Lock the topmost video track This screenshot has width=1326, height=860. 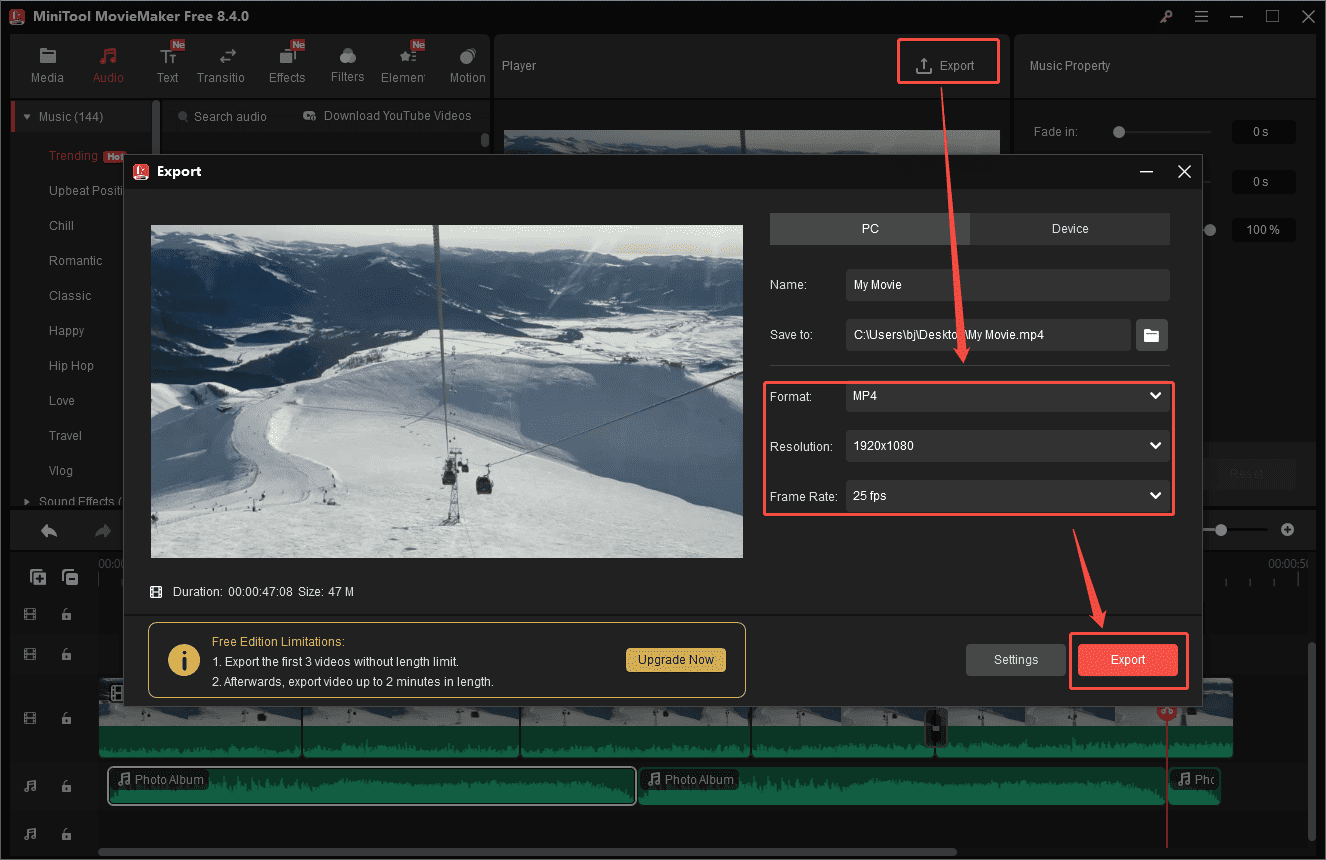(66, 614)
